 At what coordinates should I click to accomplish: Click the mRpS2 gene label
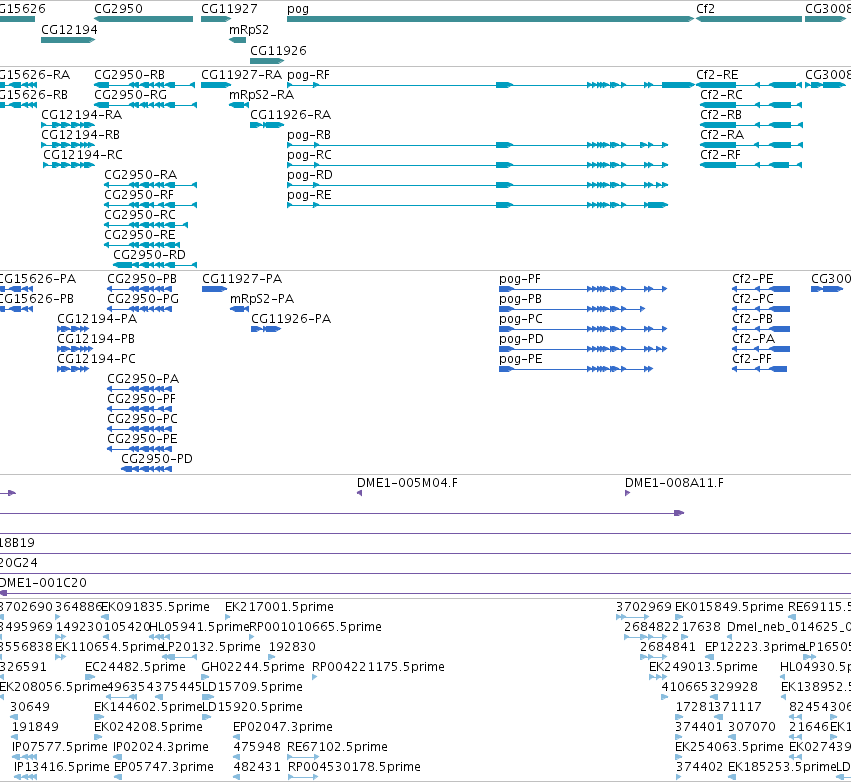249,30
